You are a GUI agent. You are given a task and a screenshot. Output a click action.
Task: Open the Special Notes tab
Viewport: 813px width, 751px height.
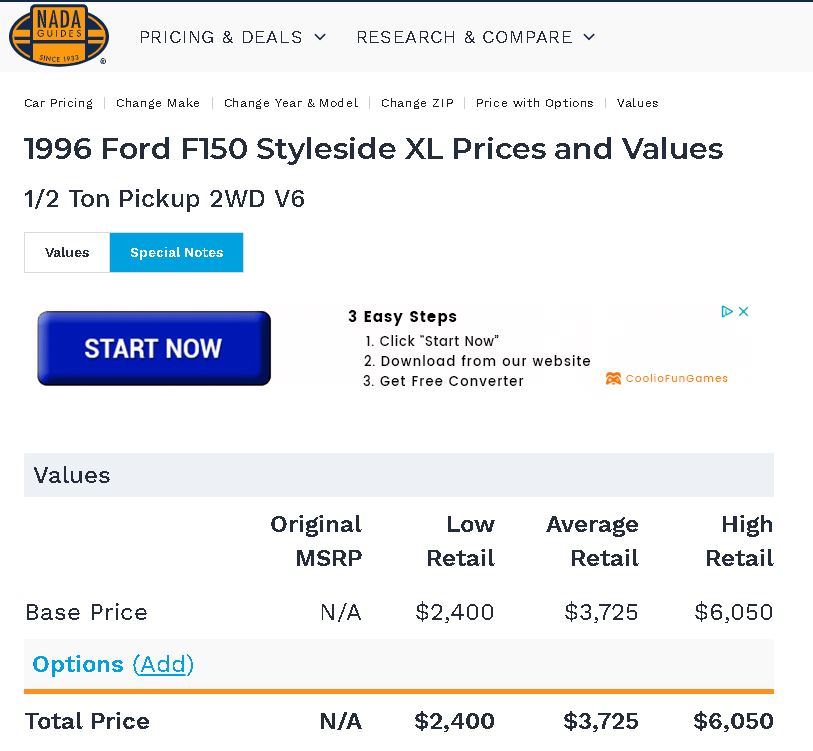176,252
